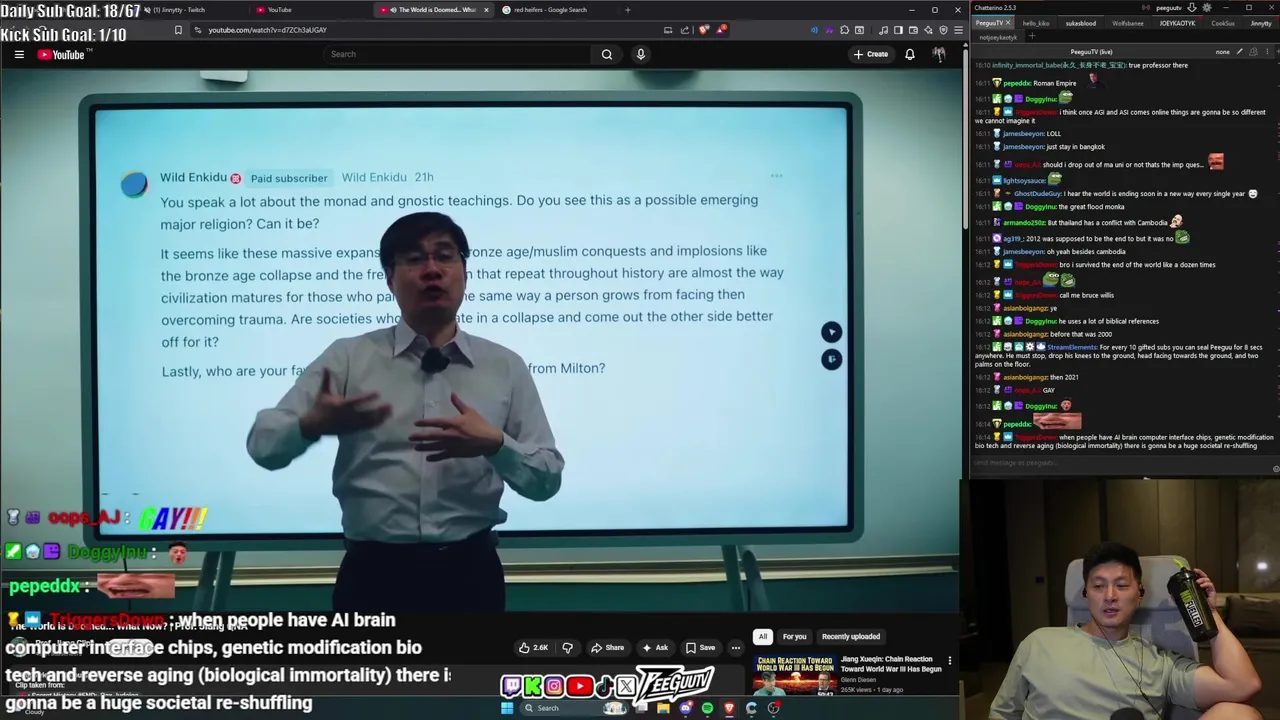Image resolution: width=1280 pixels, height=720 pixels.
Task: Click the browser address bar URL
Action: (267, 30)
